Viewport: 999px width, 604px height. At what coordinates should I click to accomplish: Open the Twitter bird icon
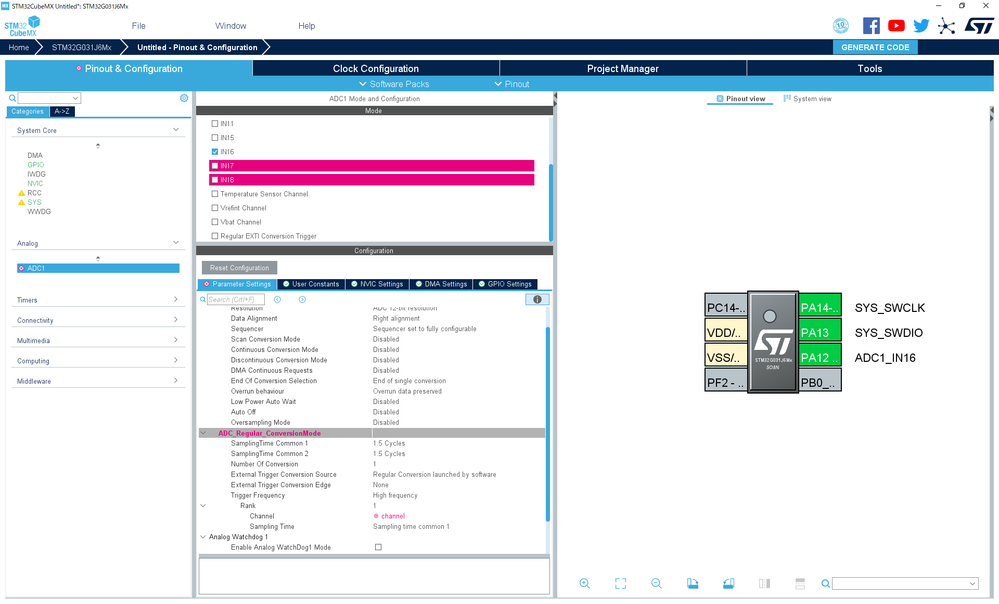coord(921,25)
